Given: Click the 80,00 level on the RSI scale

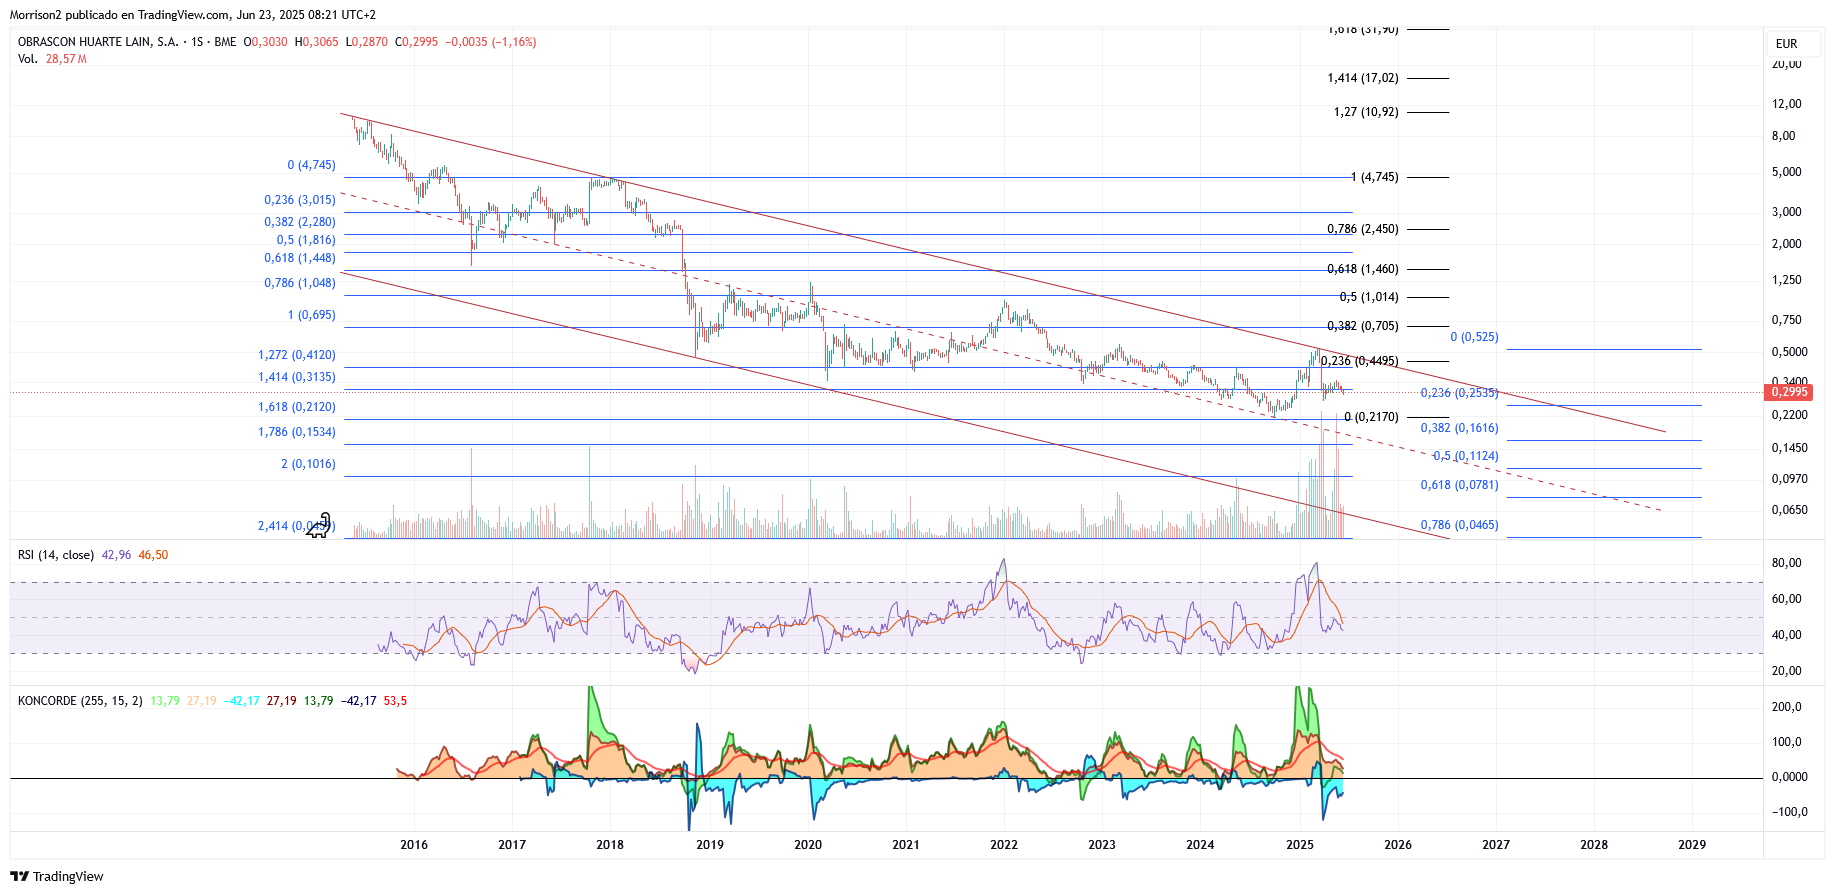Looking at the screenshot, I should pos(1786,563).
